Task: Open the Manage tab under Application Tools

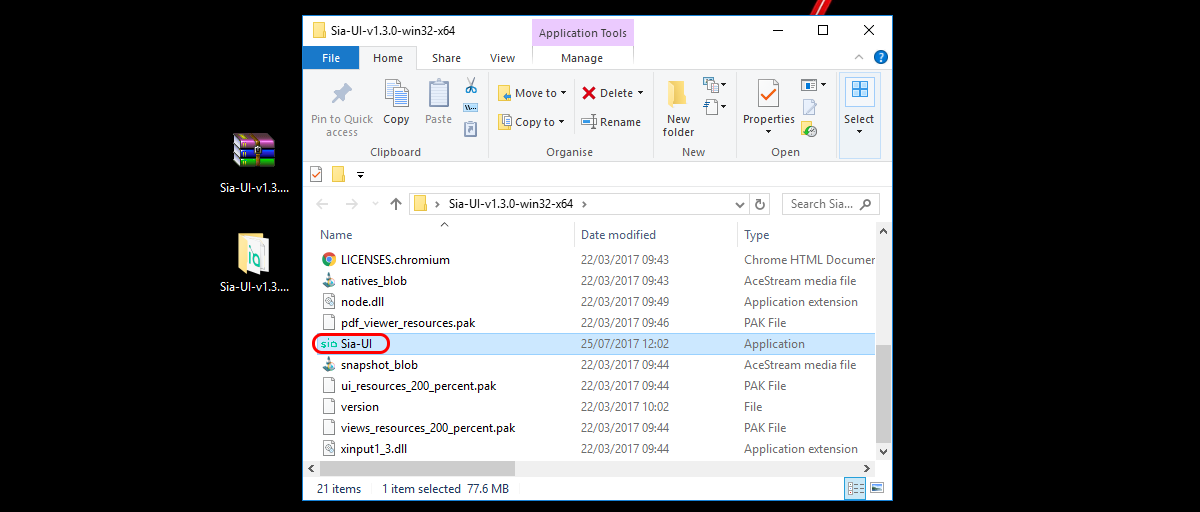Action: tap(582, 58)
